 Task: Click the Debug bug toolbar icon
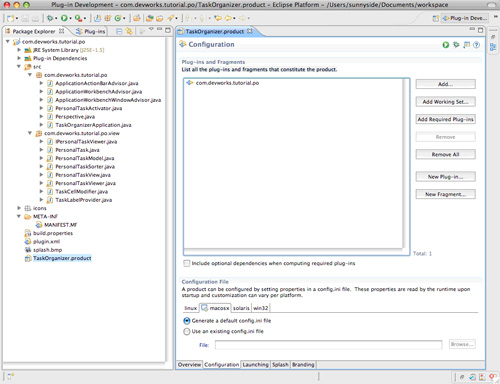[x=50, y=18]
